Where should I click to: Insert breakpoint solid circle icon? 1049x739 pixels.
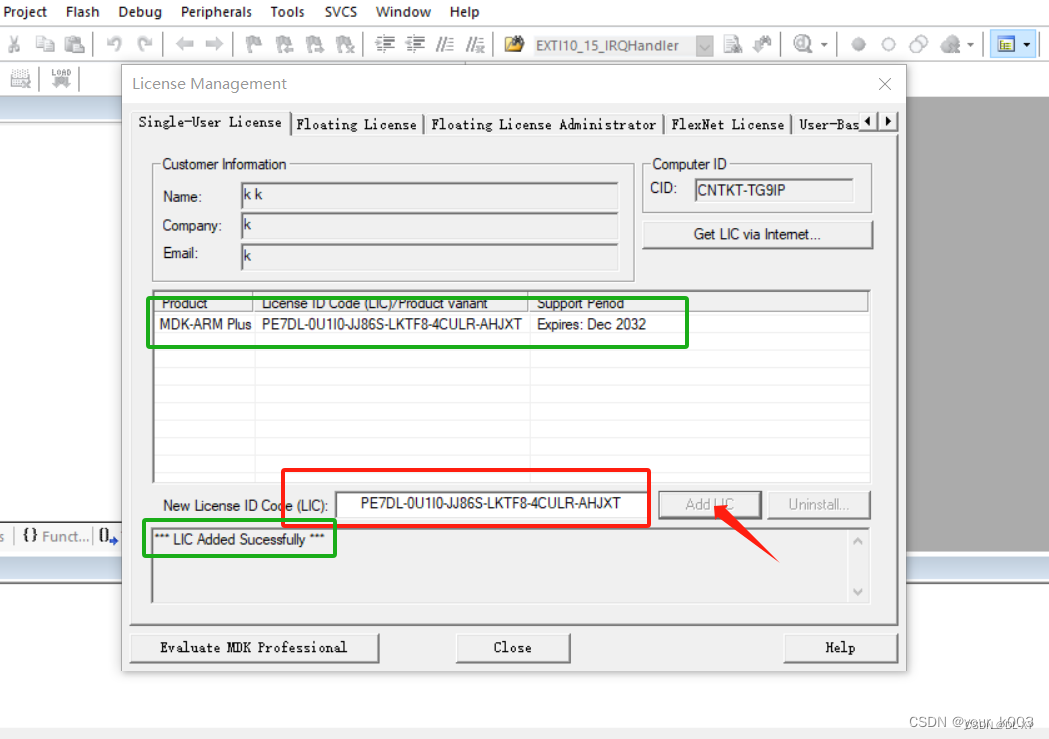tap(858, 45)
